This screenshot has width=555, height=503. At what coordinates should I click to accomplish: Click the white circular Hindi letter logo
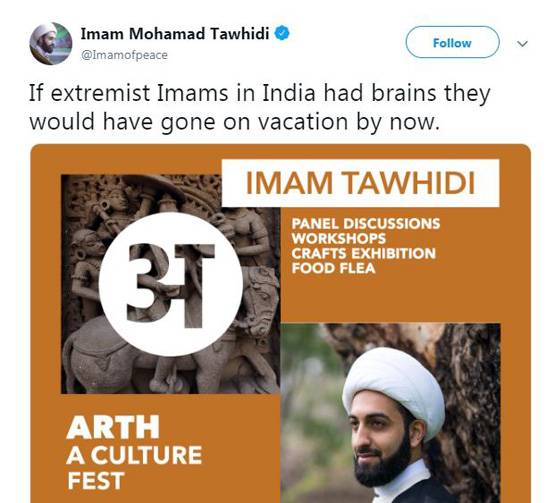click(x=171, y=284)
